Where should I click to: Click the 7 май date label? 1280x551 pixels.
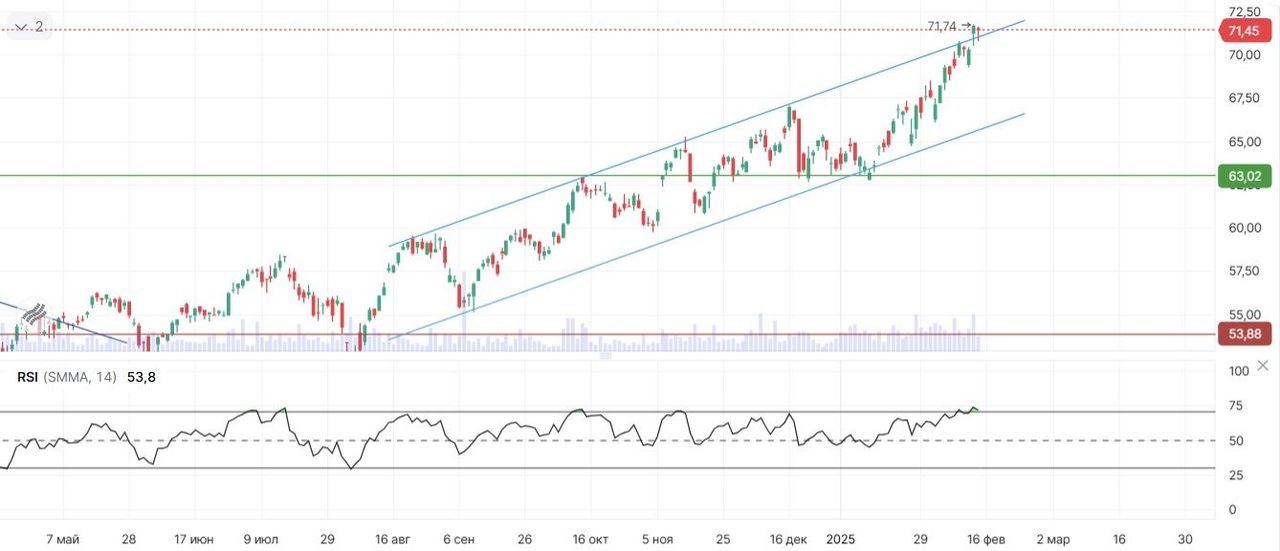(x=62, y=539)
